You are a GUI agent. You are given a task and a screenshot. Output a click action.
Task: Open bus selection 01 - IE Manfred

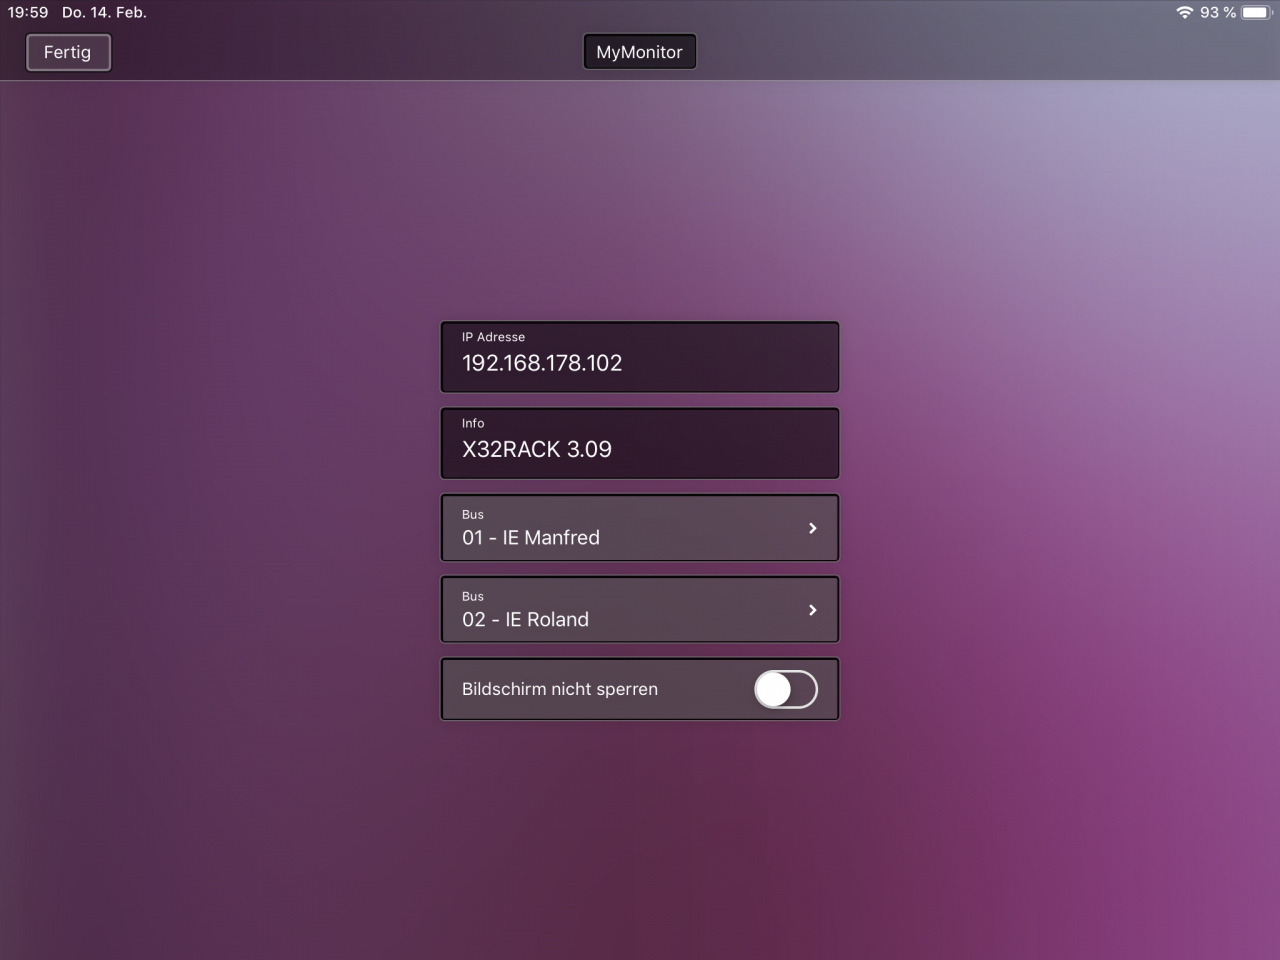pyautogui.click(x=640, y=527)
